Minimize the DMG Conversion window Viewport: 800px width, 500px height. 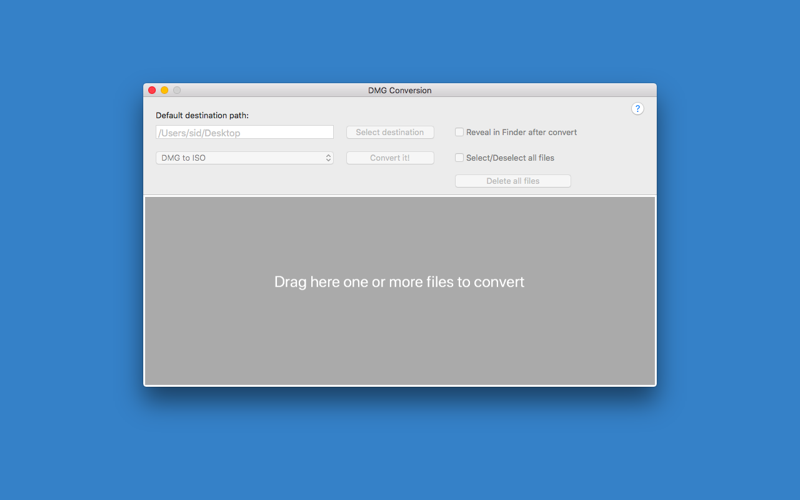tap(164, 90)
